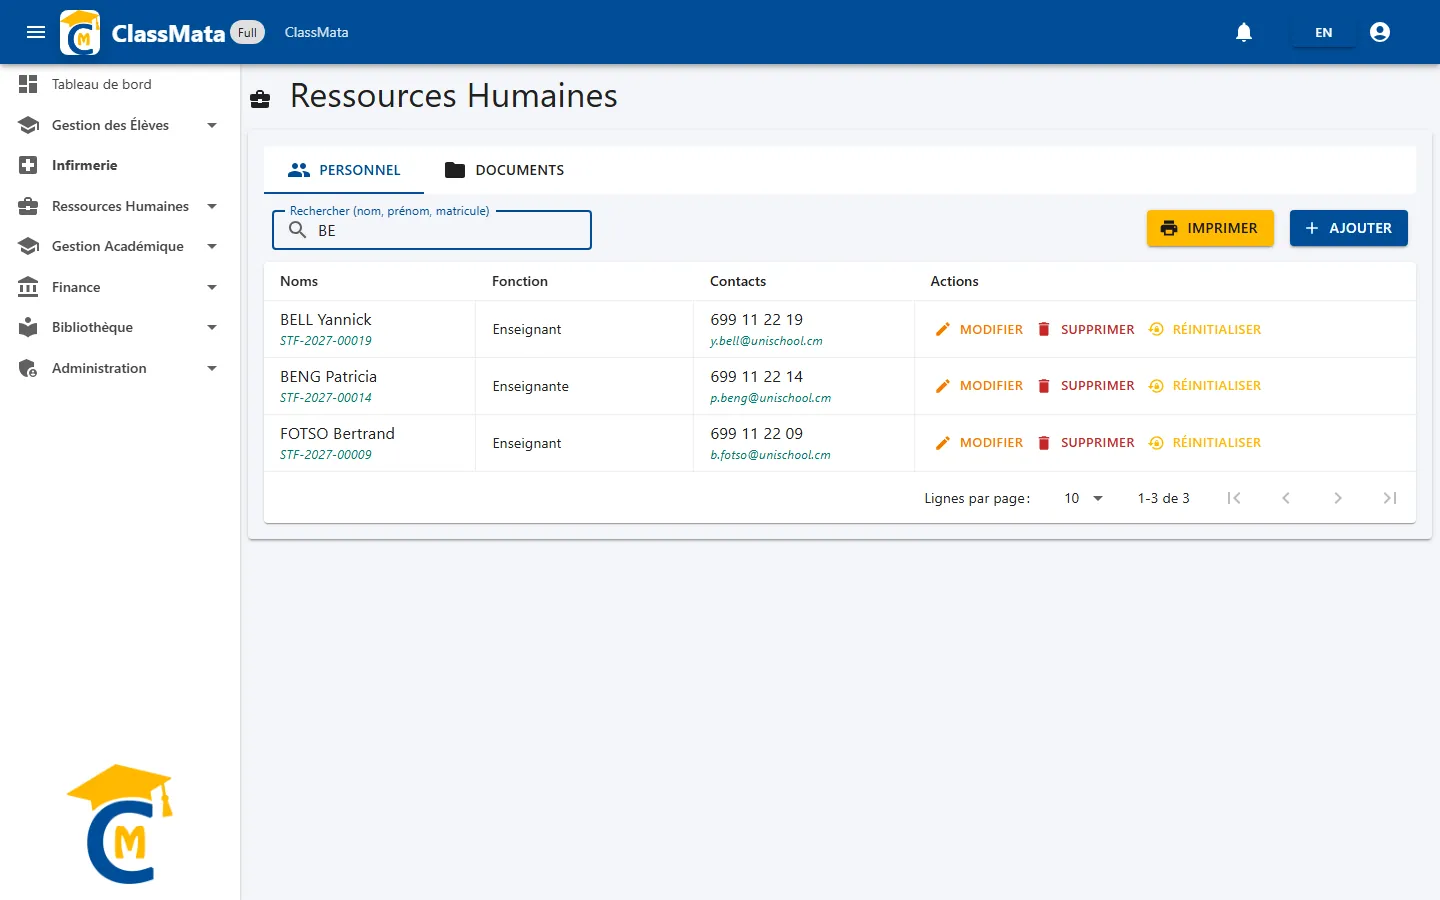This screenshot has width=1440, height=900.
Task: Click the Tableau de bord dashboard icon
Action: coord(28,84)
